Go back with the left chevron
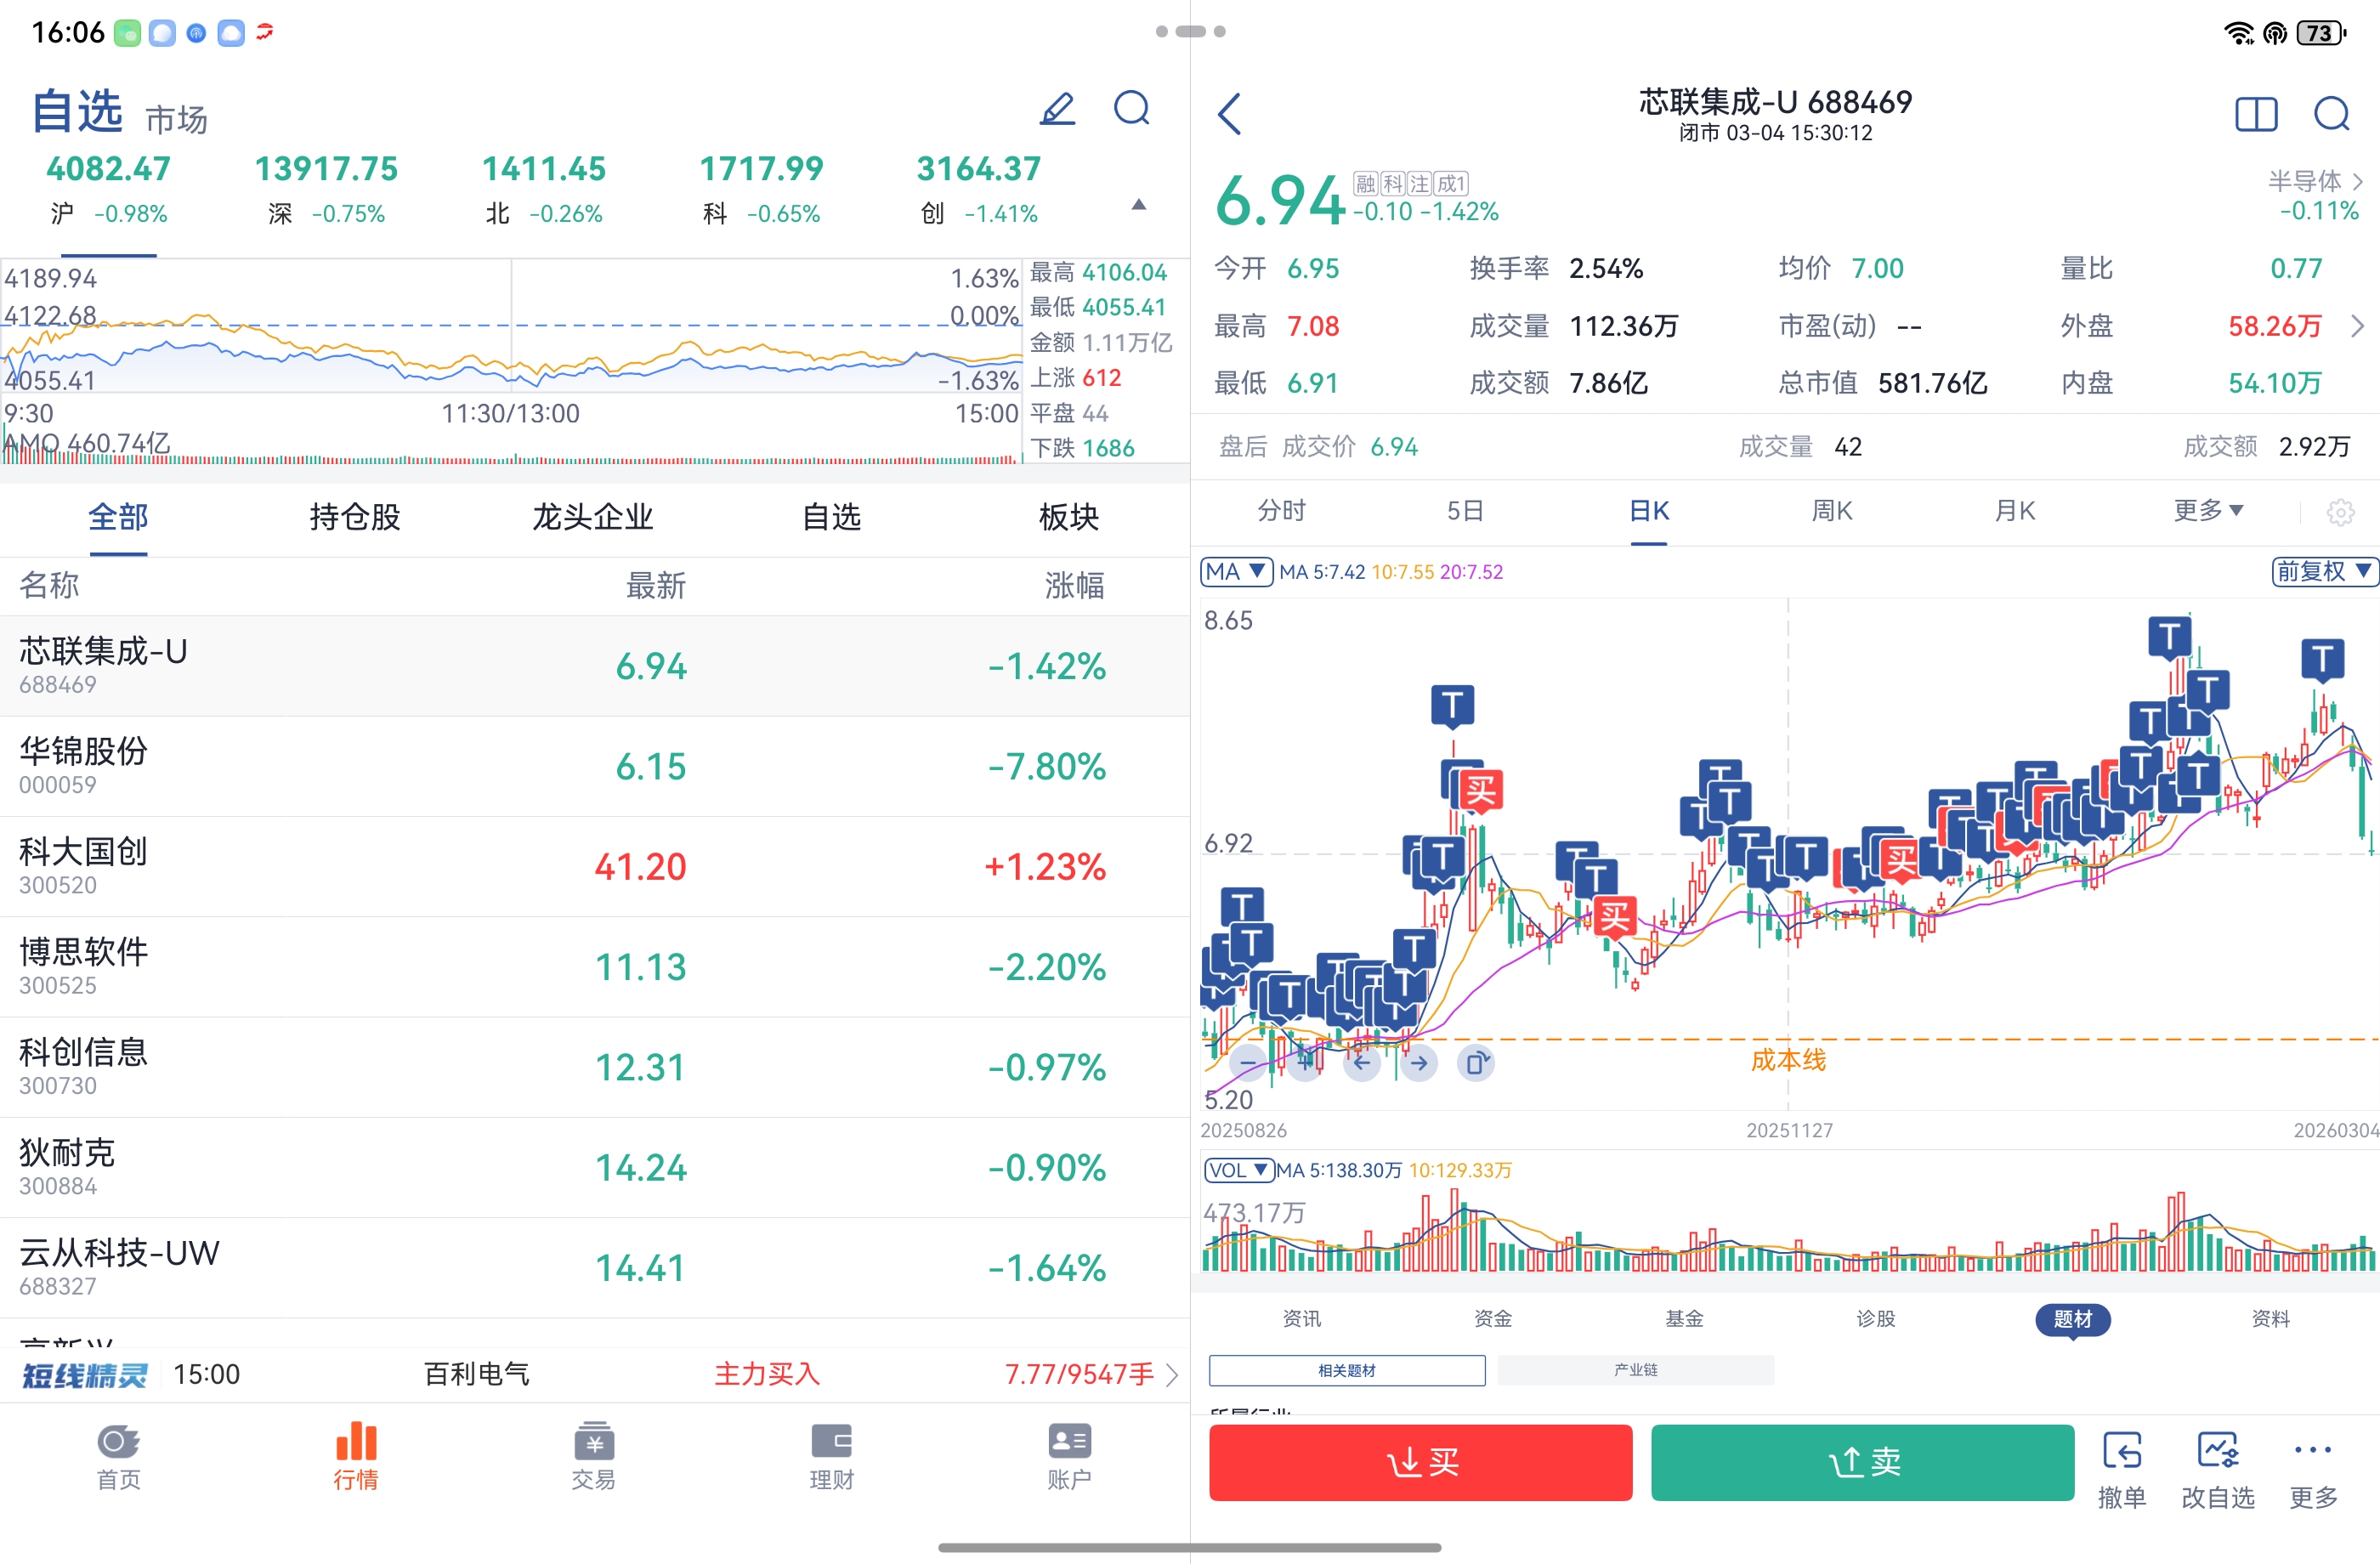 pos(1230,114)
